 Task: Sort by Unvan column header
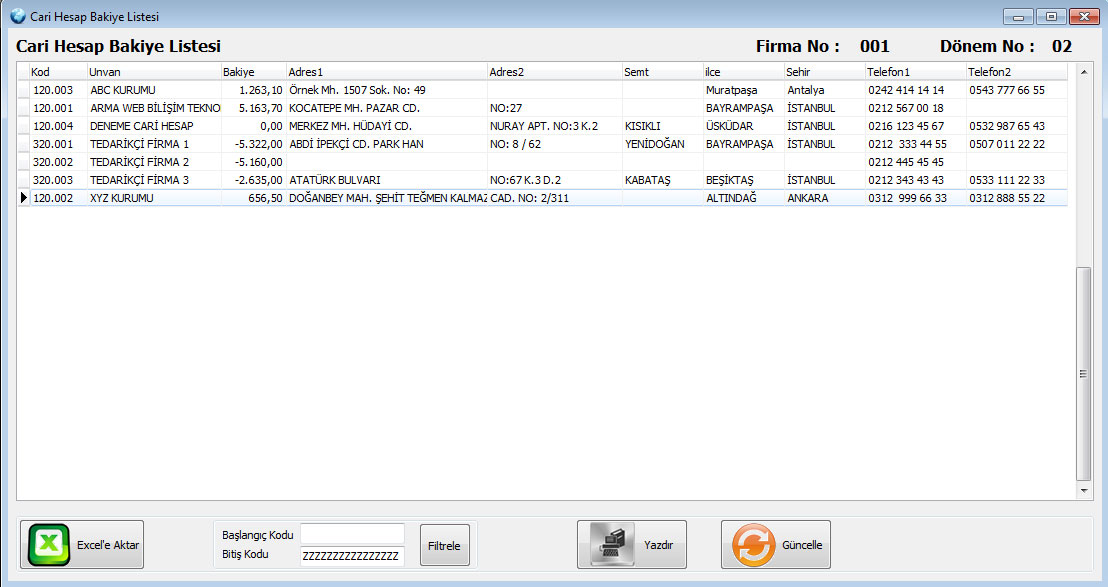pos(154,72)
